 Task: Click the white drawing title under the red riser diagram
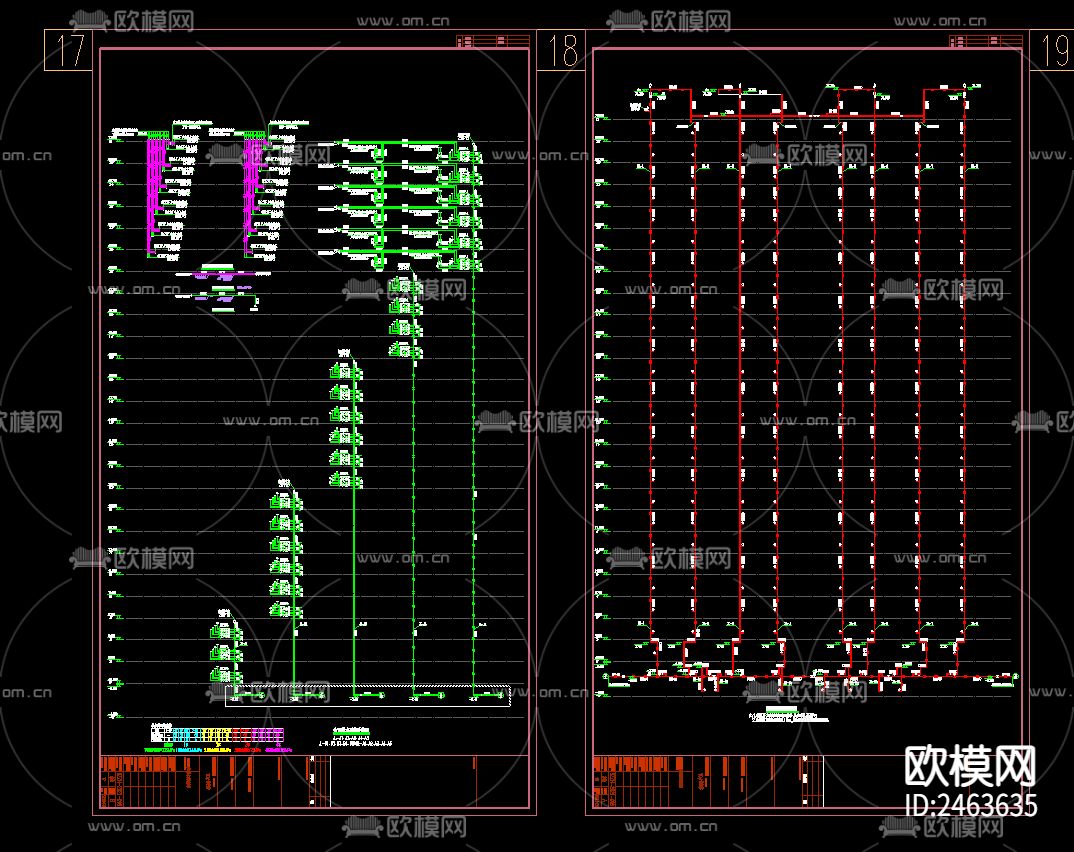click(788, 714)
